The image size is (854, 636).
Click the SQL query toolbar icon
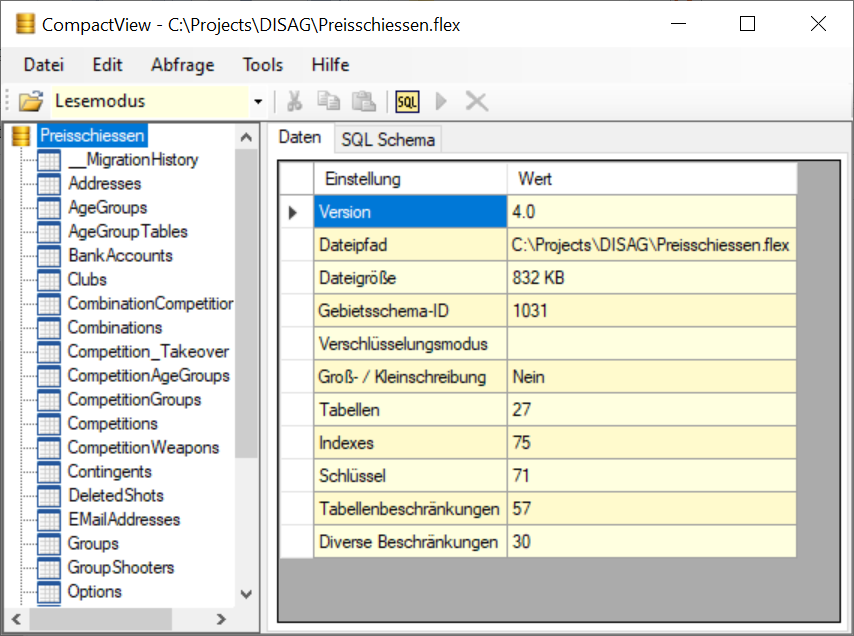407,101
